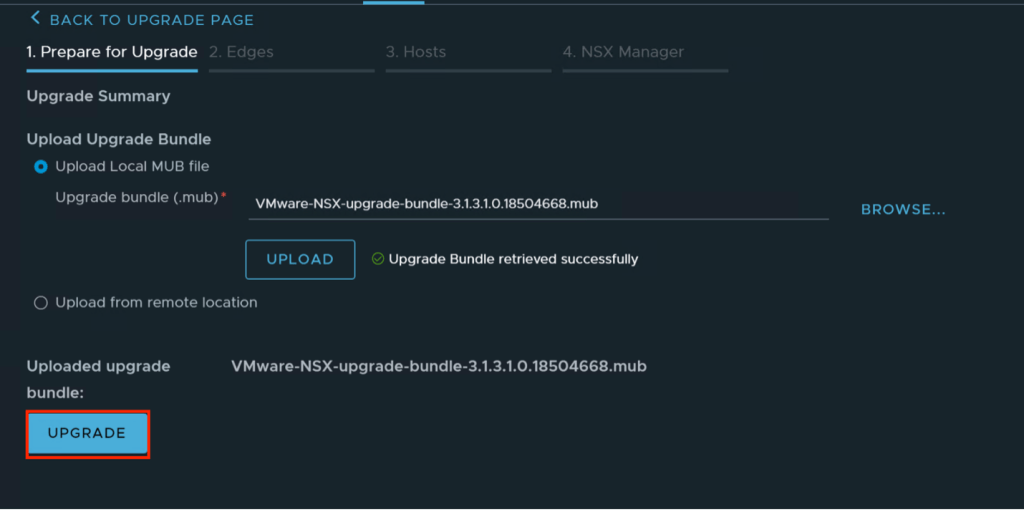Click the Upgrade bundle (.mub) filename field
The width and height of the screenshot is (1024, 512).
[x=538, y=204]
